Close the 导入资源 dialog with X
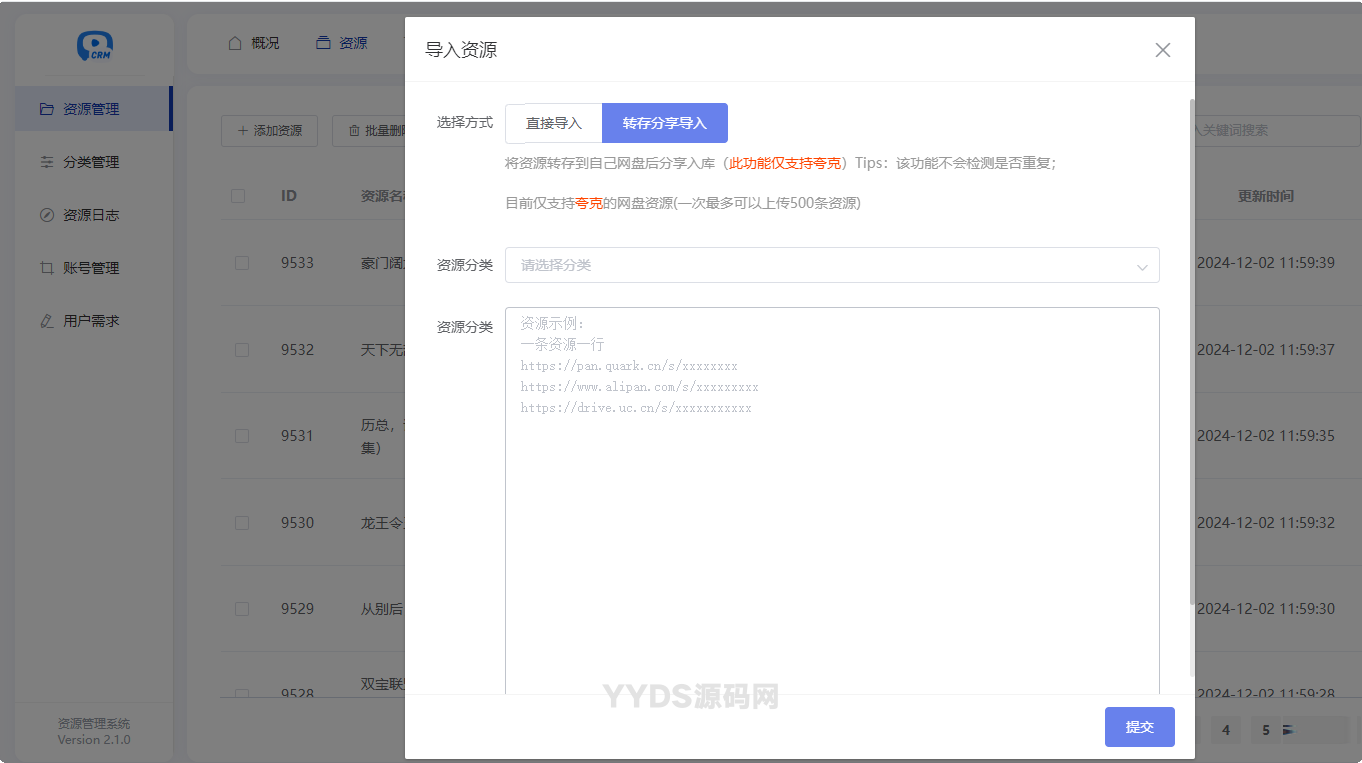 [x=1162, y=50]
